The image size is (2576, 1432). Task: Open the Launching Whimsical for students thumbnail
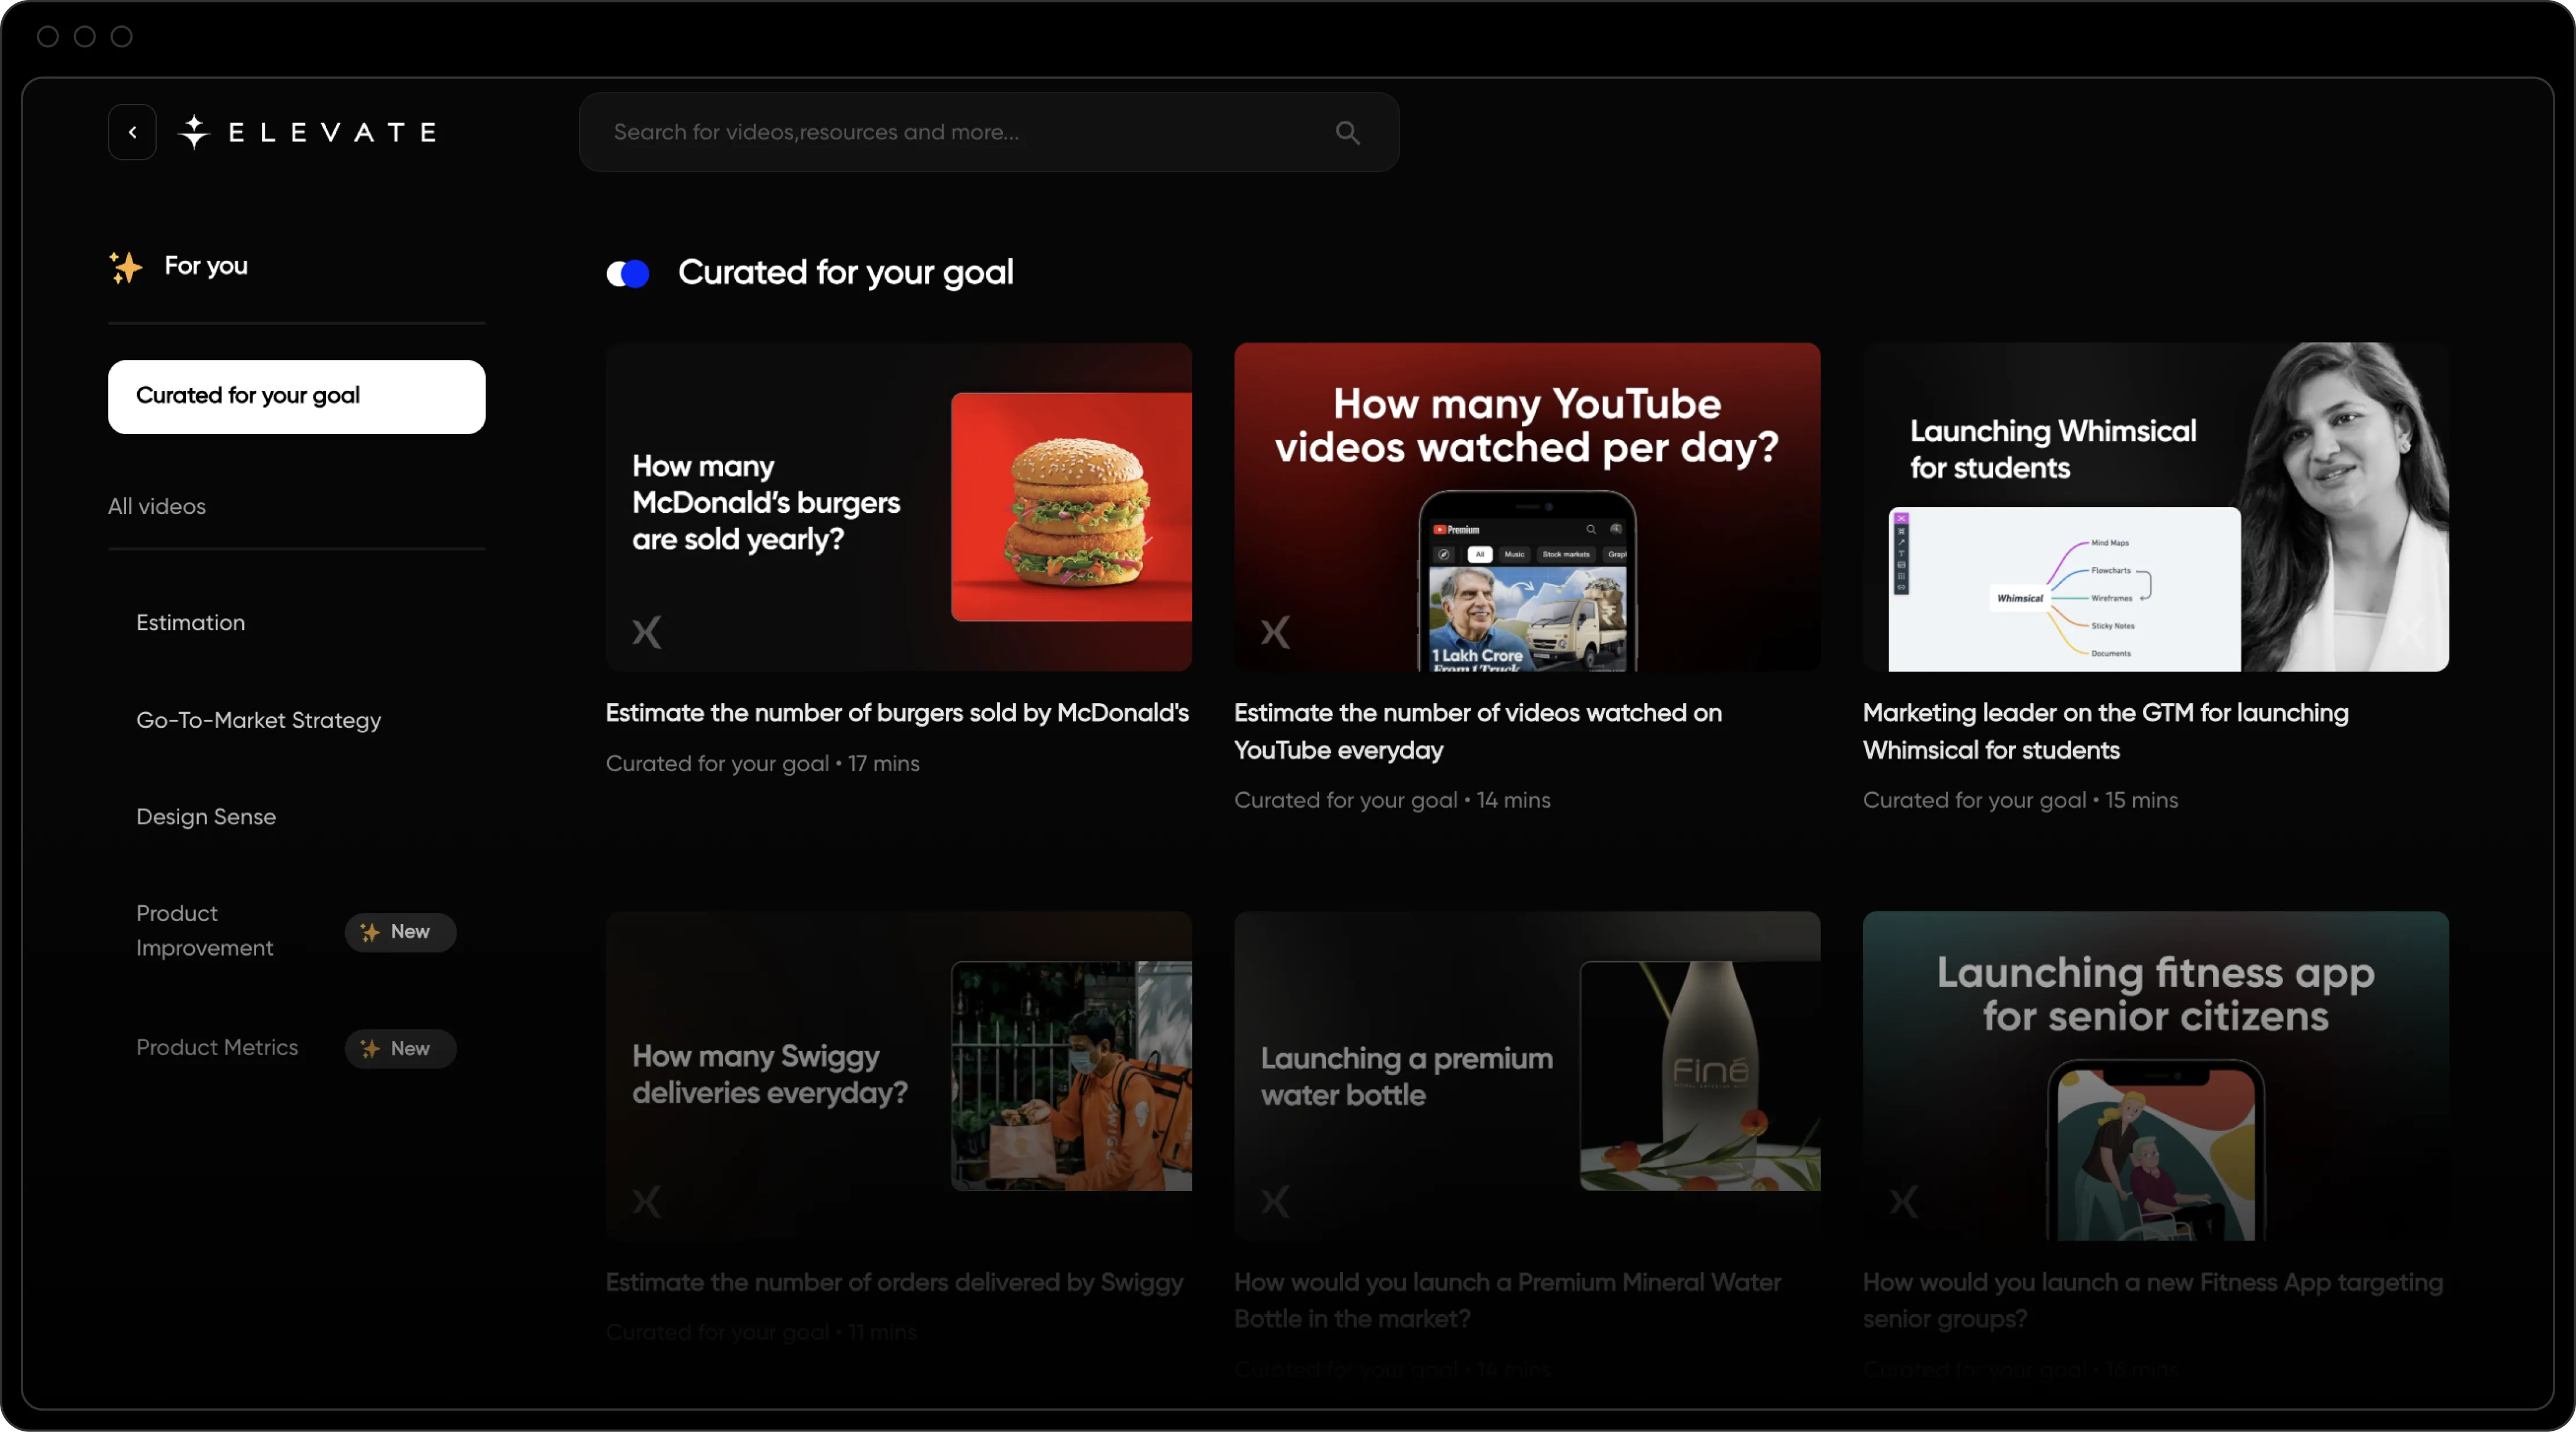tap(2155, 507)
